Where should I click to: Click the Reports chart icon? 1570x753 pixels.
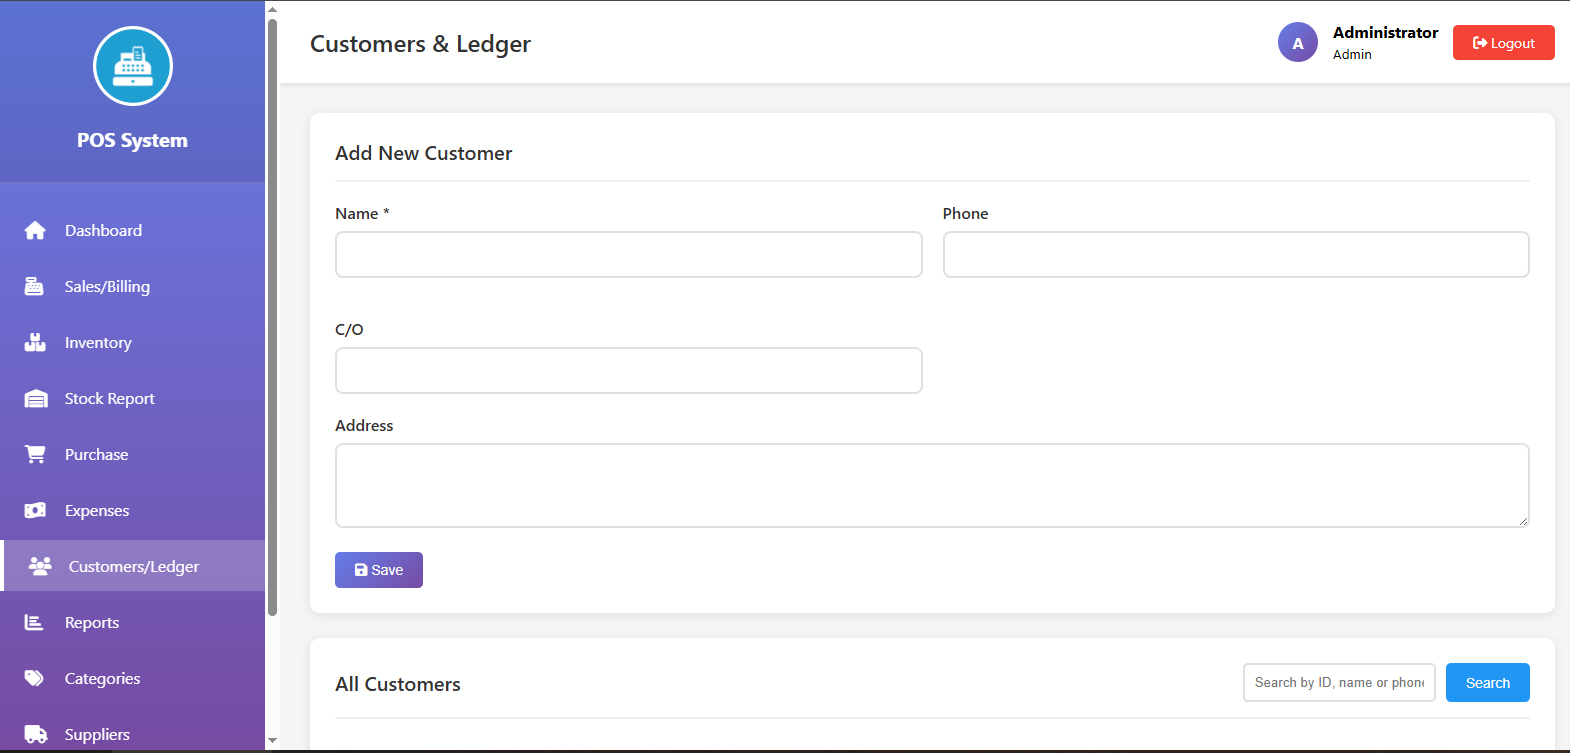point(34,623)
